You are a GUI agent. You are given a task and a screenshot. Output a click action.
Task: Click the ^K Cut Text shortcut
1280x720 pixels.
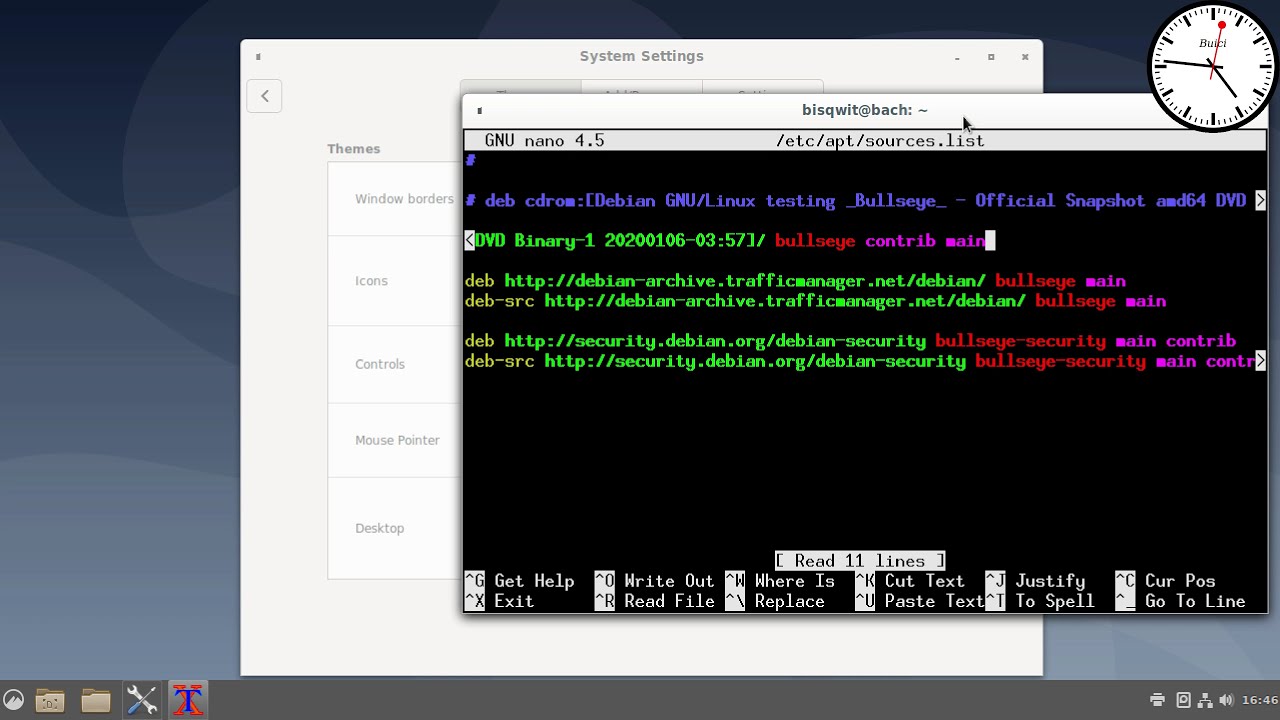[x=910, y=581]
